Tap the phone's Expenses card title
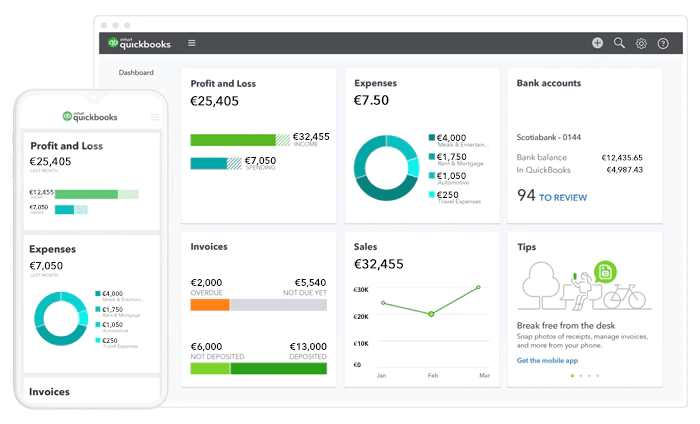Viewport: 700px width, 424px height. 53,249
